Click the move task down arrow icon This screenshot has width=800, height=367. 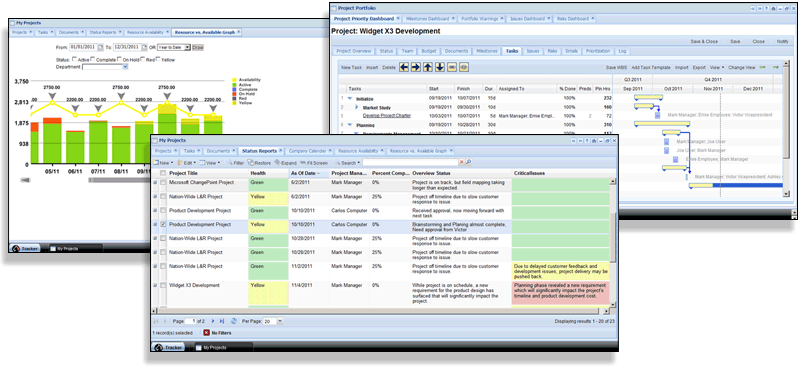439,67
